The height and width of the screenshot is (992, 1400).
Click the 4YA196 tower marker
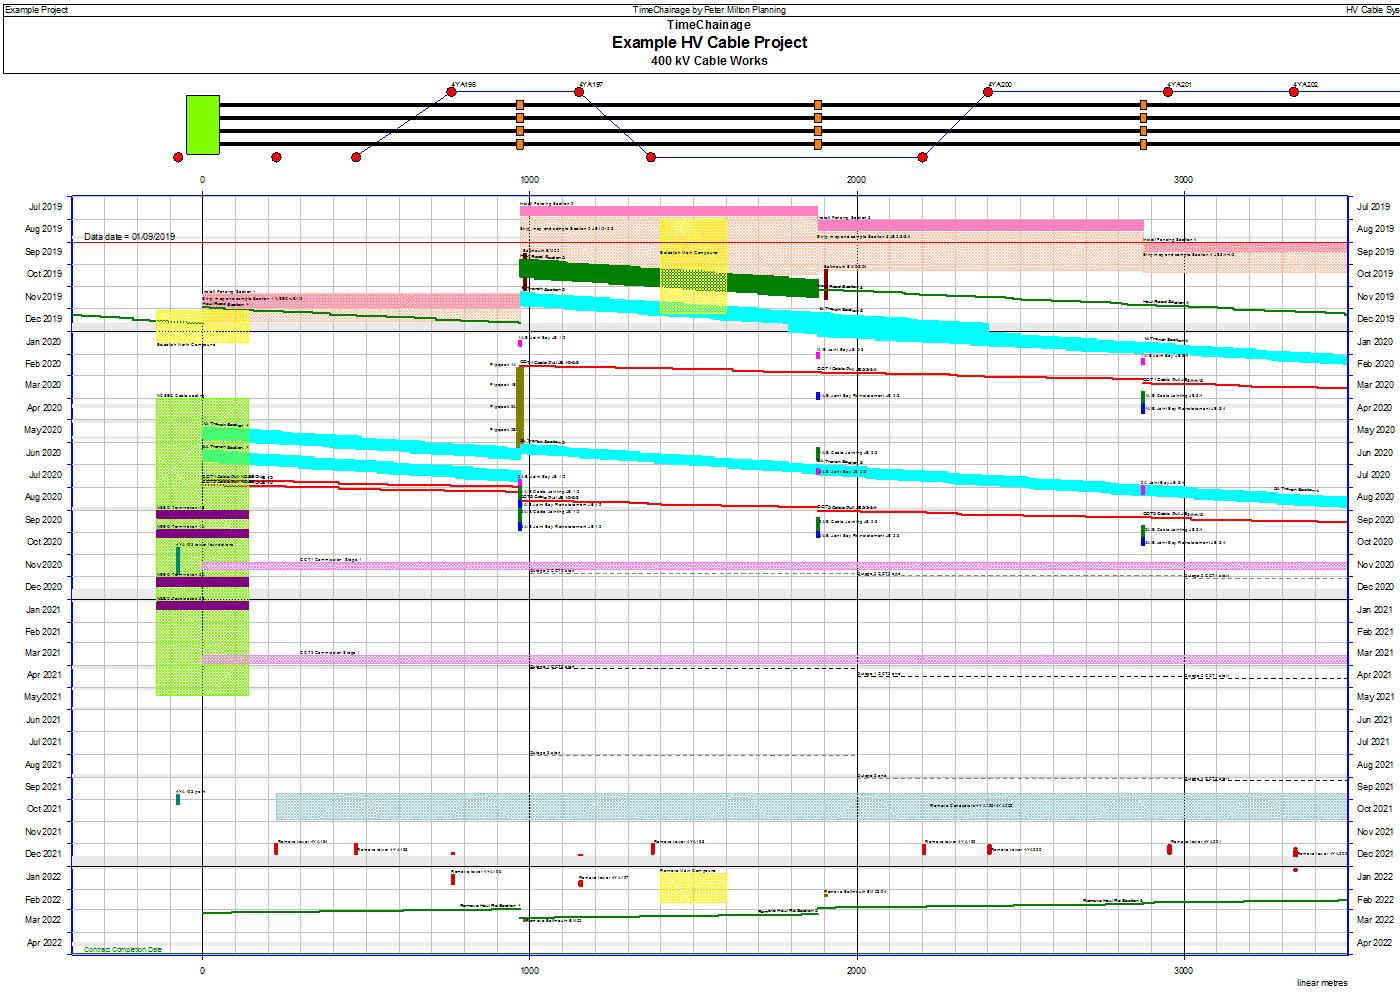[451, 92]
